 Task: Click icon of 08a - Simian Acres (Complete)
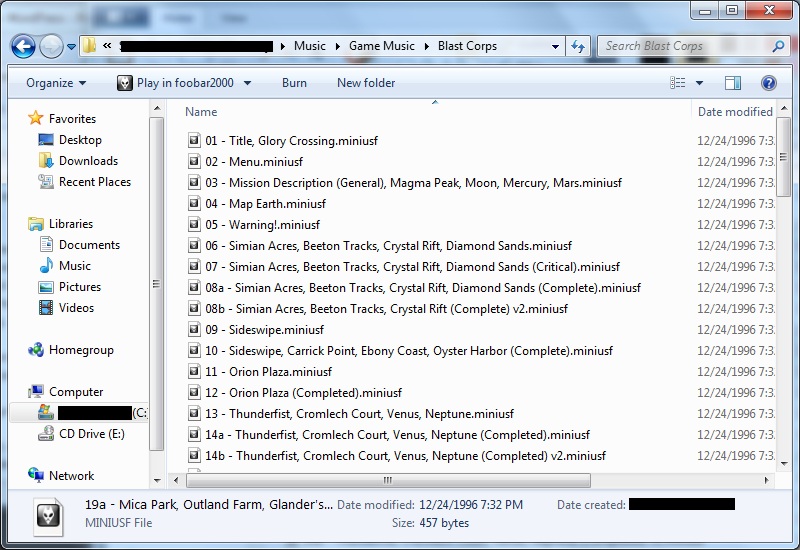(194, 287)
